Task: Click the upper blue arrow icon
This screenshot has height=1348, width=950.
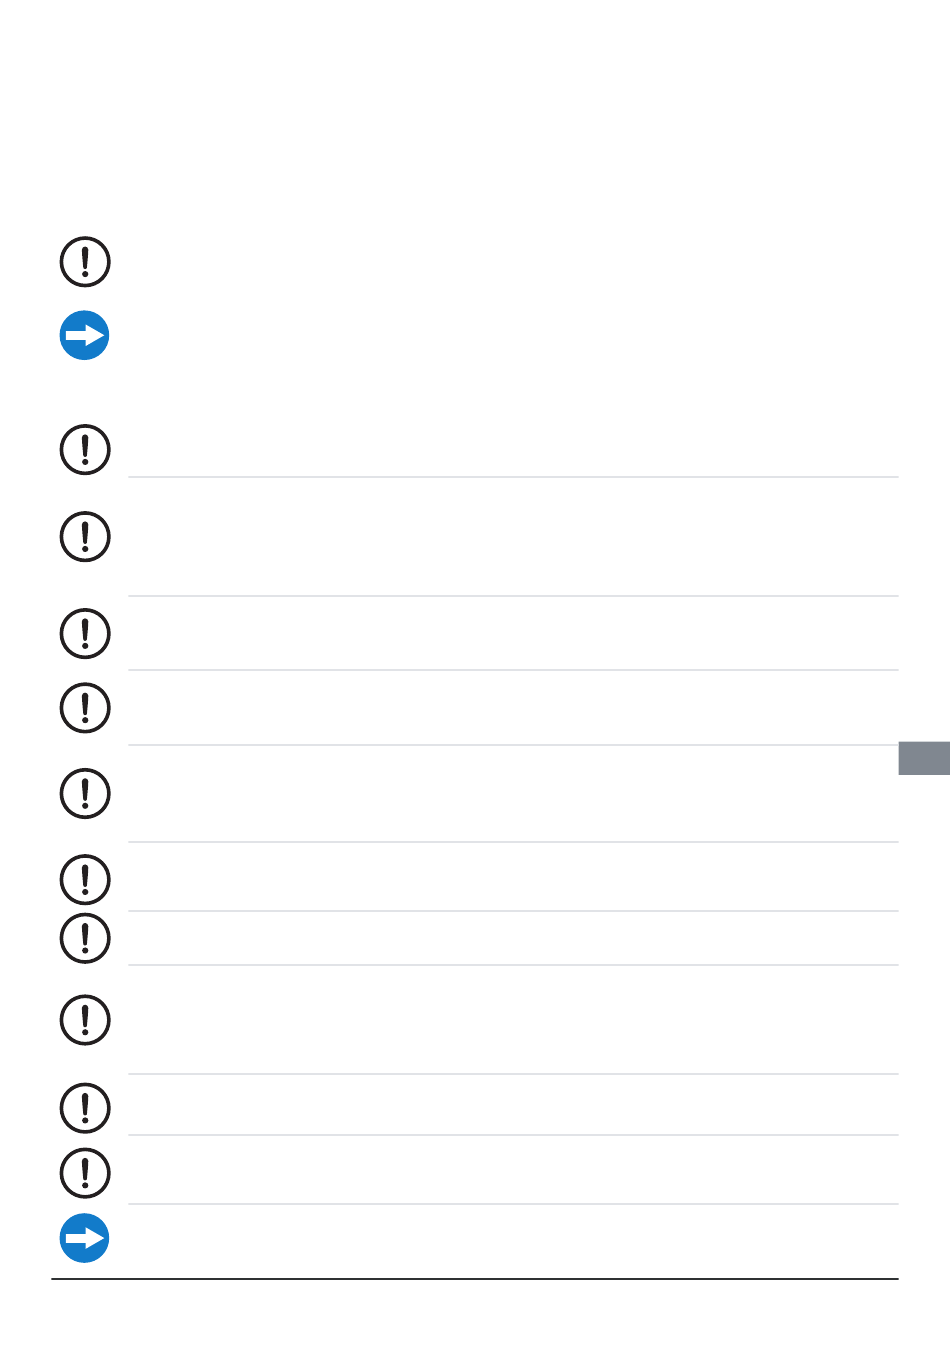Action: pos(85,335)
